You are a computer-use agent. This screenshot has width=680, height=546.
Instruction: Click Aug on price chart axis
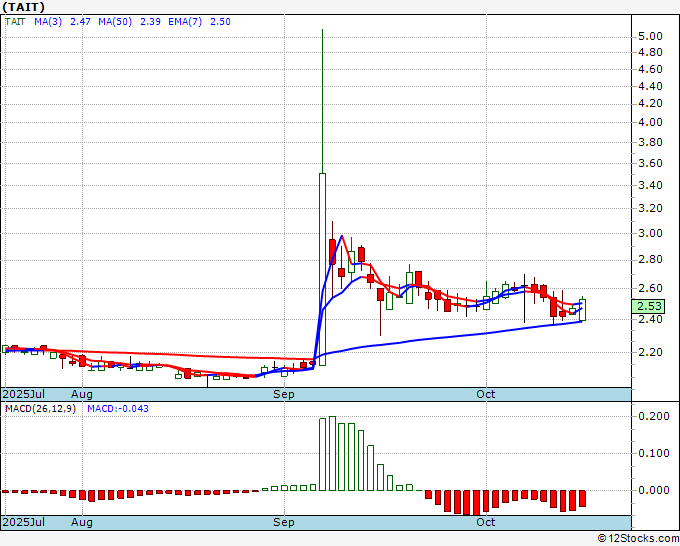(82, 394)
